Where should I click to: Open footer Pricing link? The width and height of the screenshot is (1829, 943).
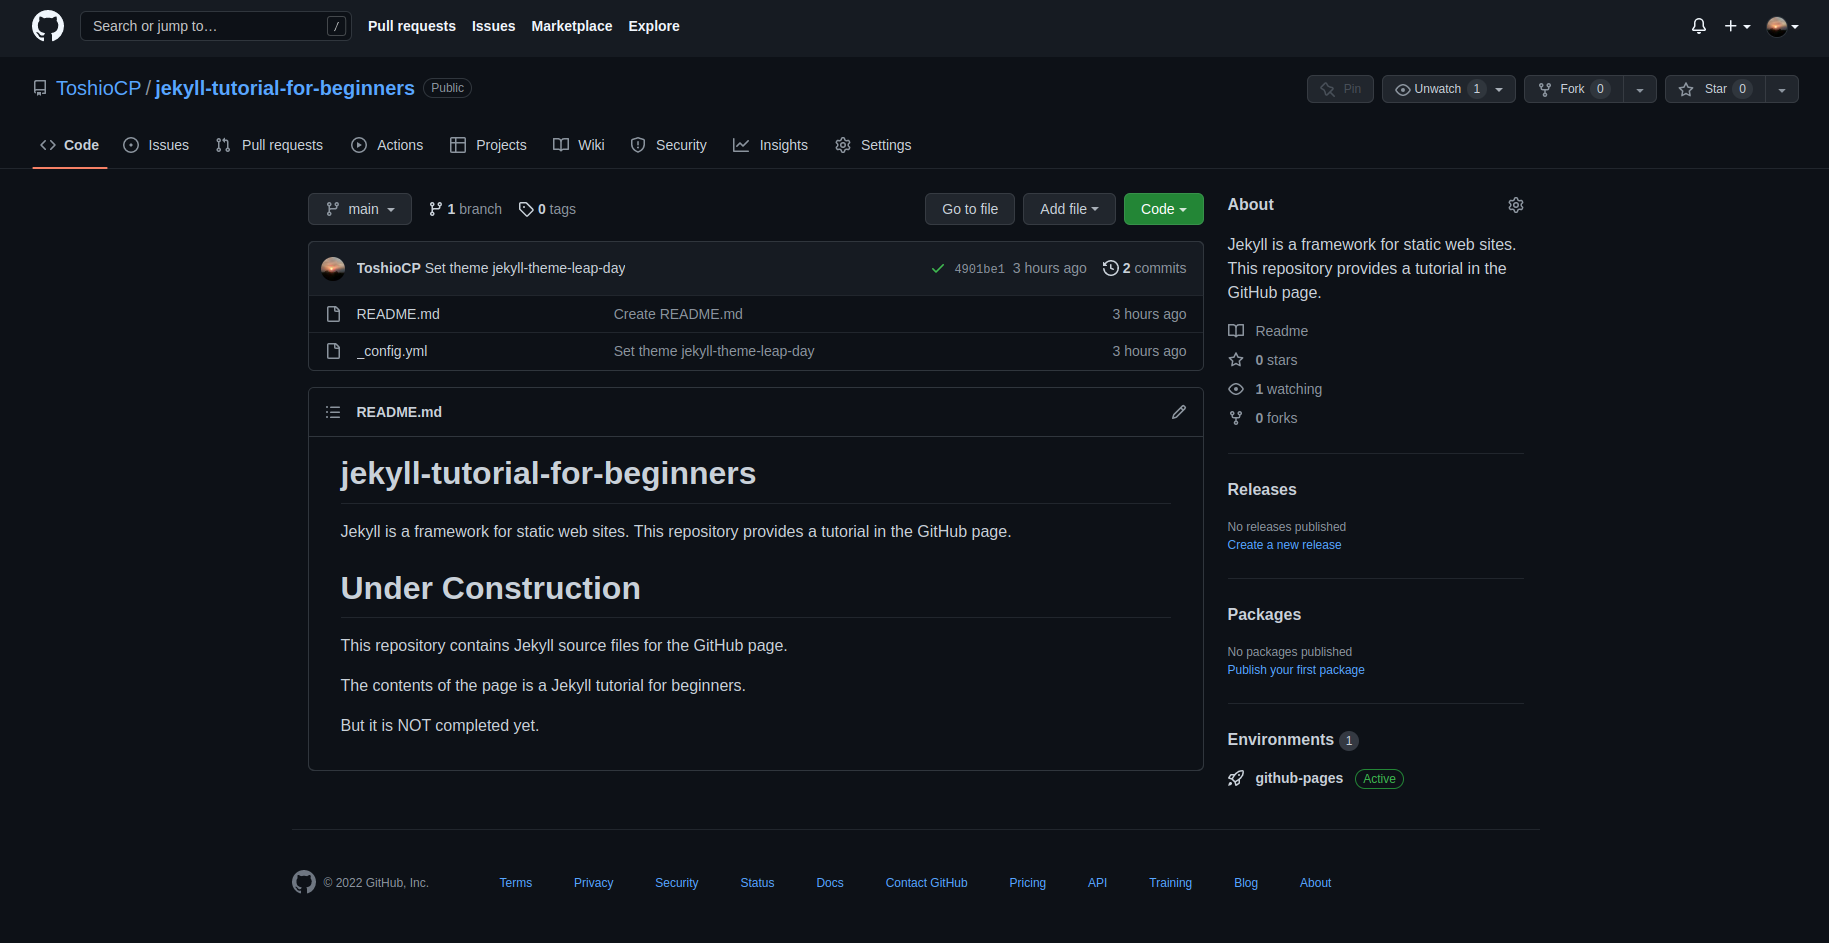pos(1027,883)
